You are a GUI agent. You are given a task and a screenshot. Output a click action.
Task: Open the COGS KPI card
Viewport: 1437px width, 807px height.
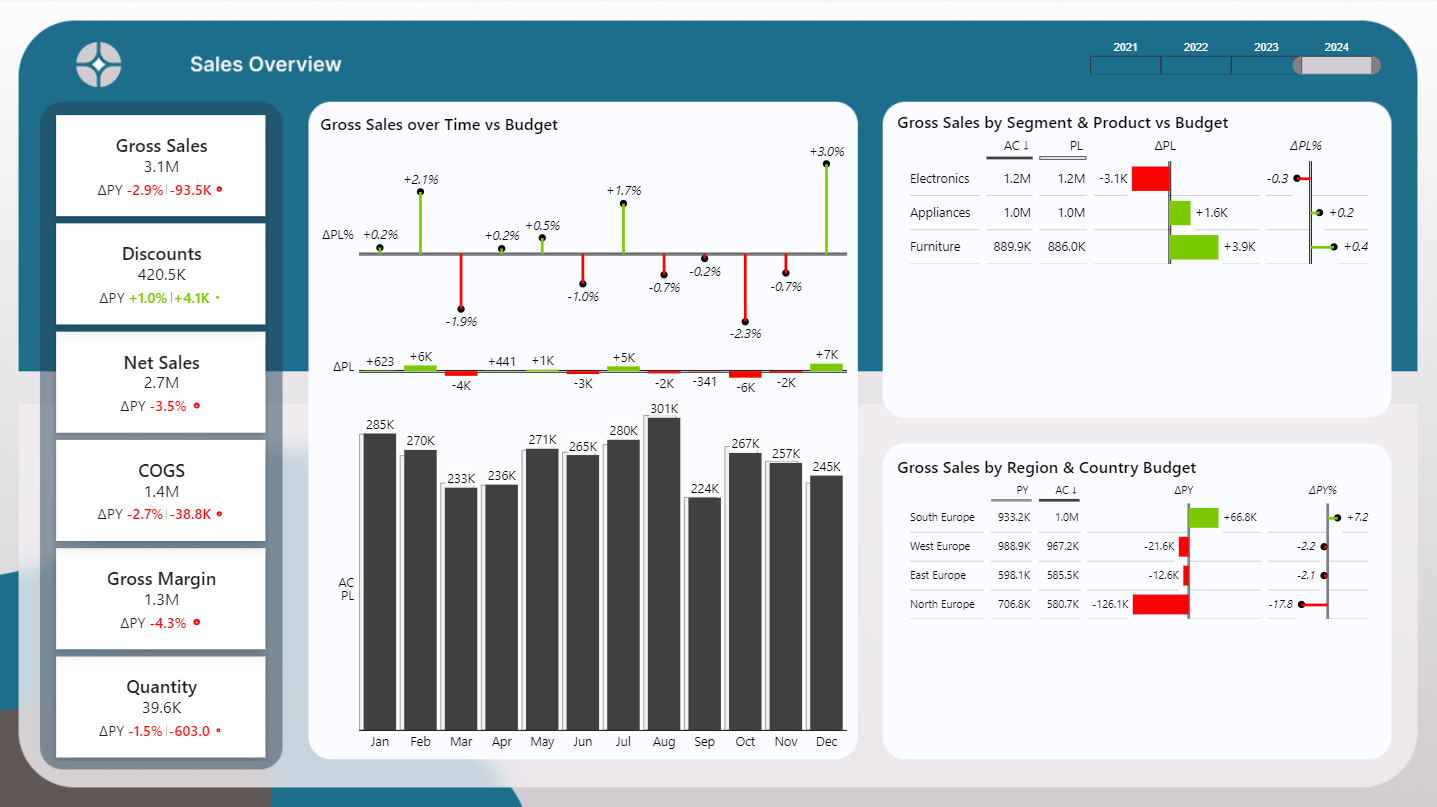click(x=161, y=490)
